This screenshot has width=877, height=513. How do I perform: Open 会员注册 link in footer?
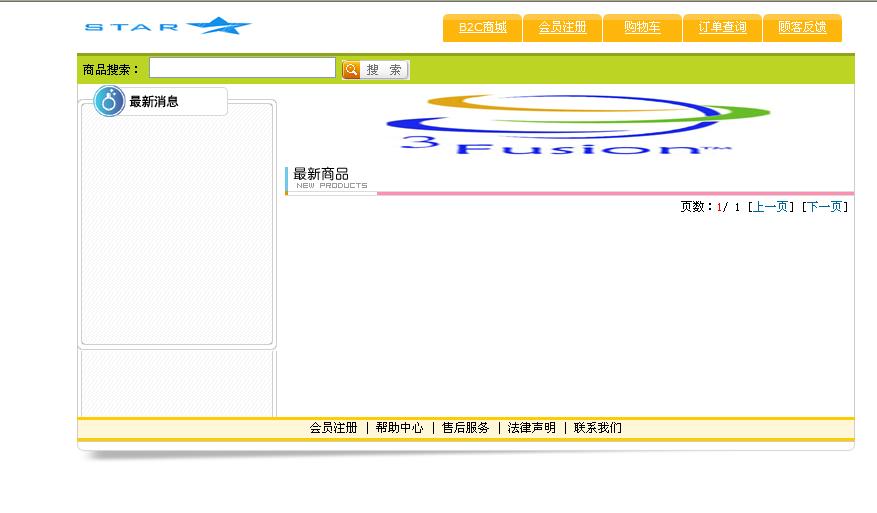point(333,428)
